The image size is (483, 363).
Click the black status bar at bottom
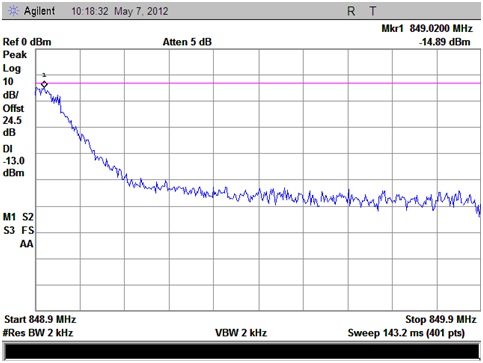click(x=242, y=352)
